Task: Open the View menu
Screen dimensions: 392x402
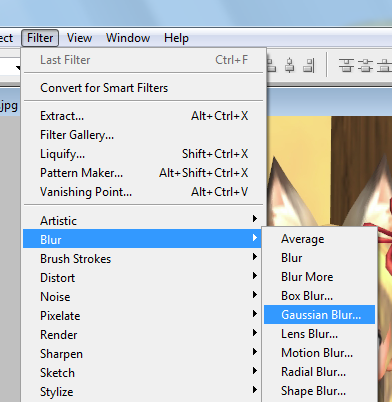Action: coord(79,38)
